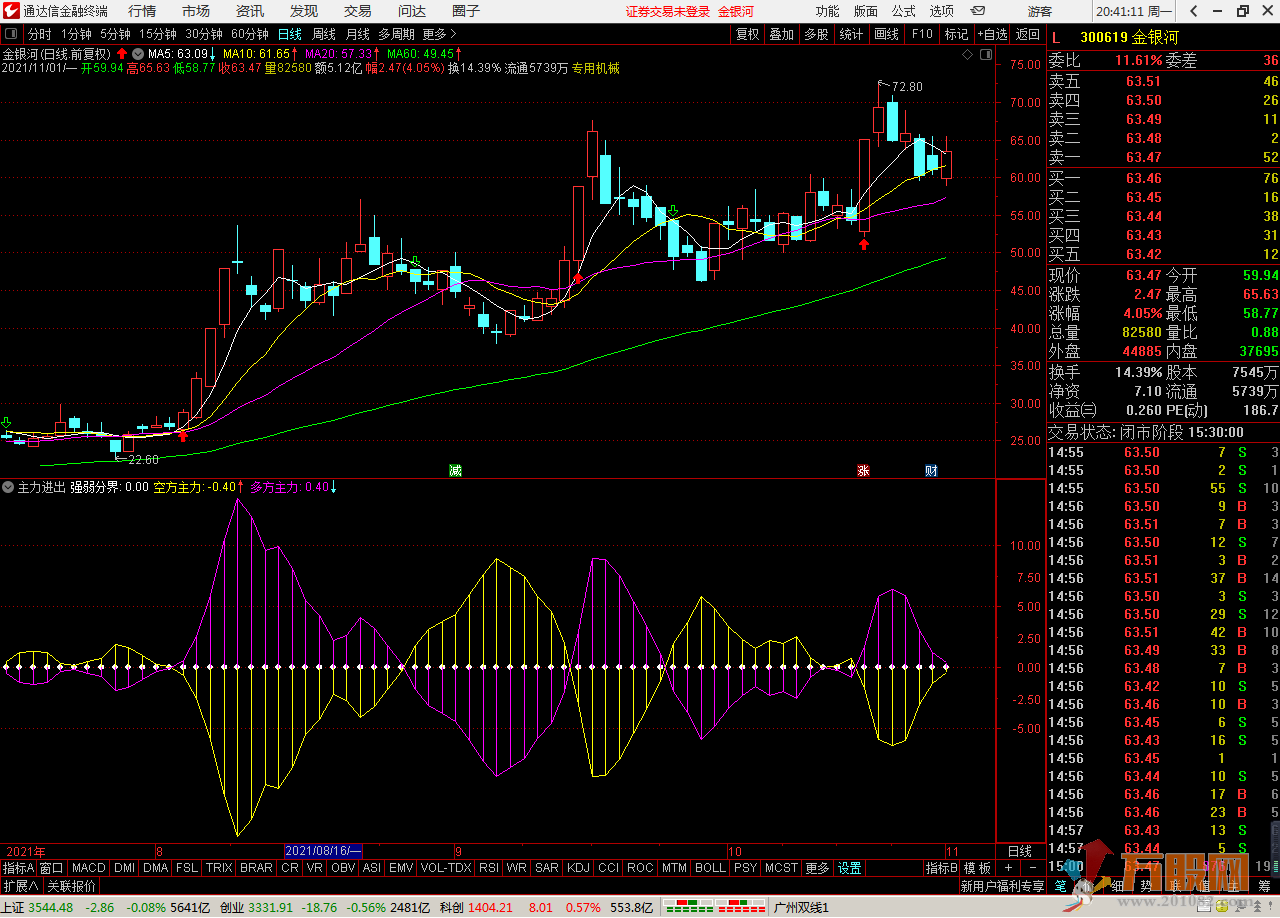The height and width of the screenshot is (918, 1280).
Task: Open the 圈子 menu
Action: (x=466, y=11)
